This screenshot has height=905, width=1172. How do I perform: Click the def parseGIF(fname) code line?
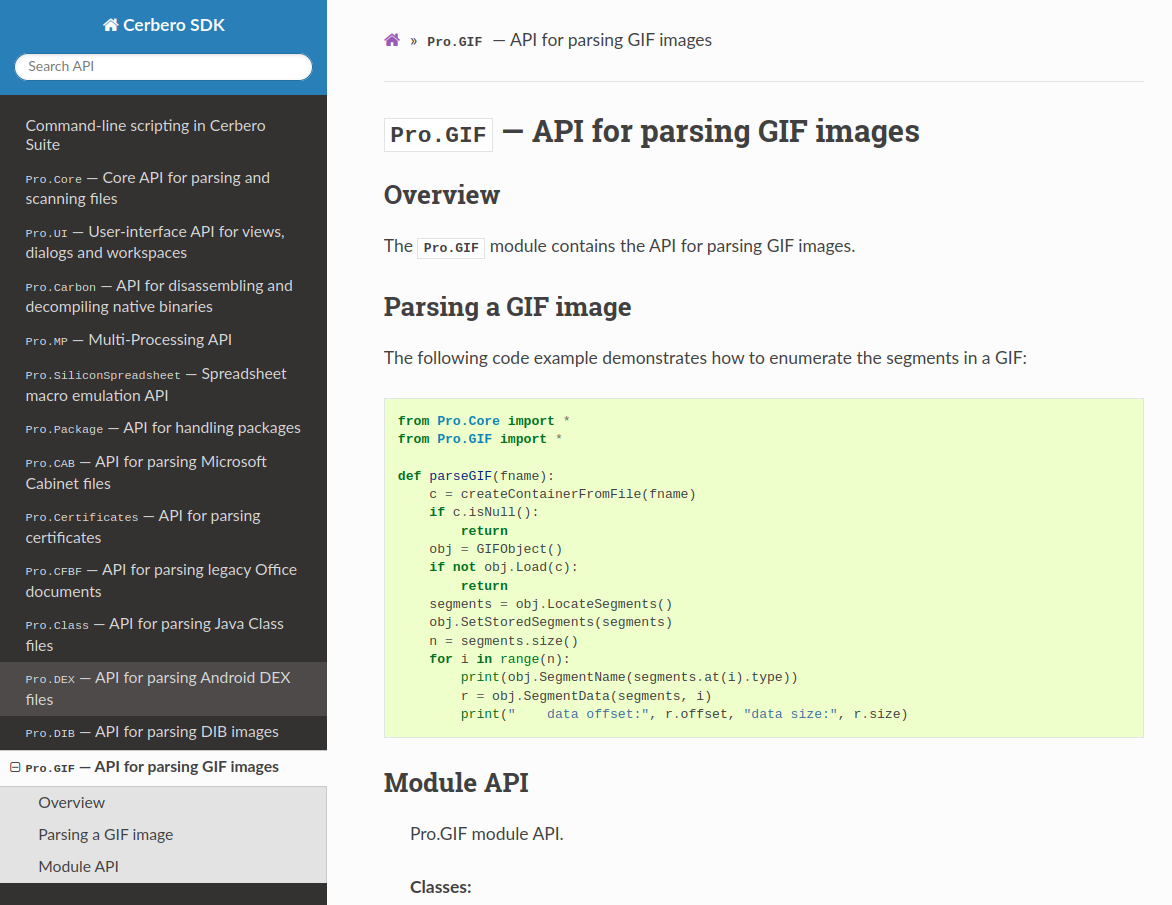tap(476, 476)
